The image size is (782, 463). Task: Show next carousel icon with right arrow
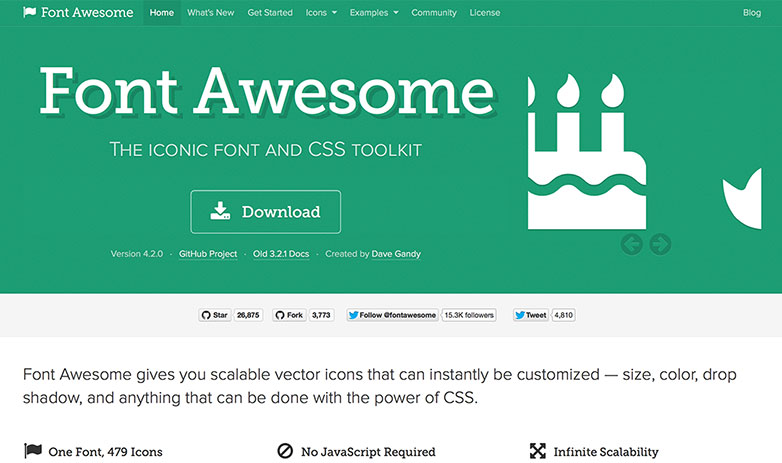[660, 244]
